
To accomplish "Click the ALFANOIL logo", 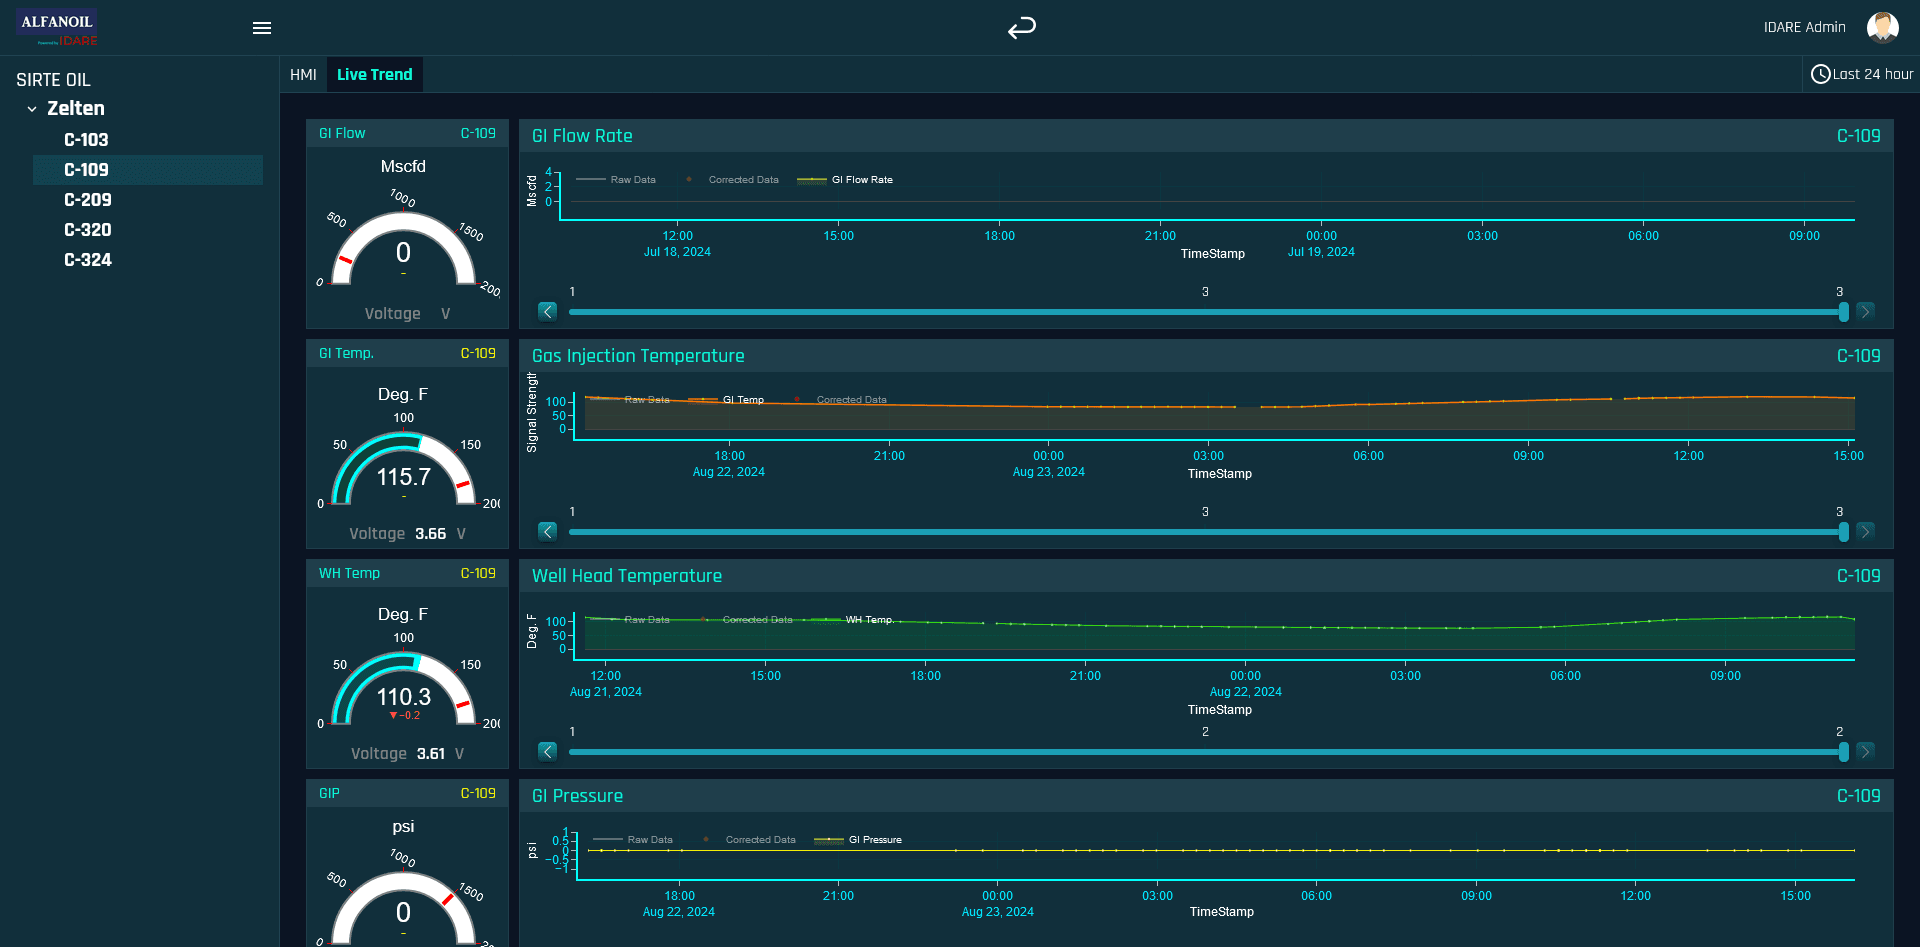I will click(58, 27).
